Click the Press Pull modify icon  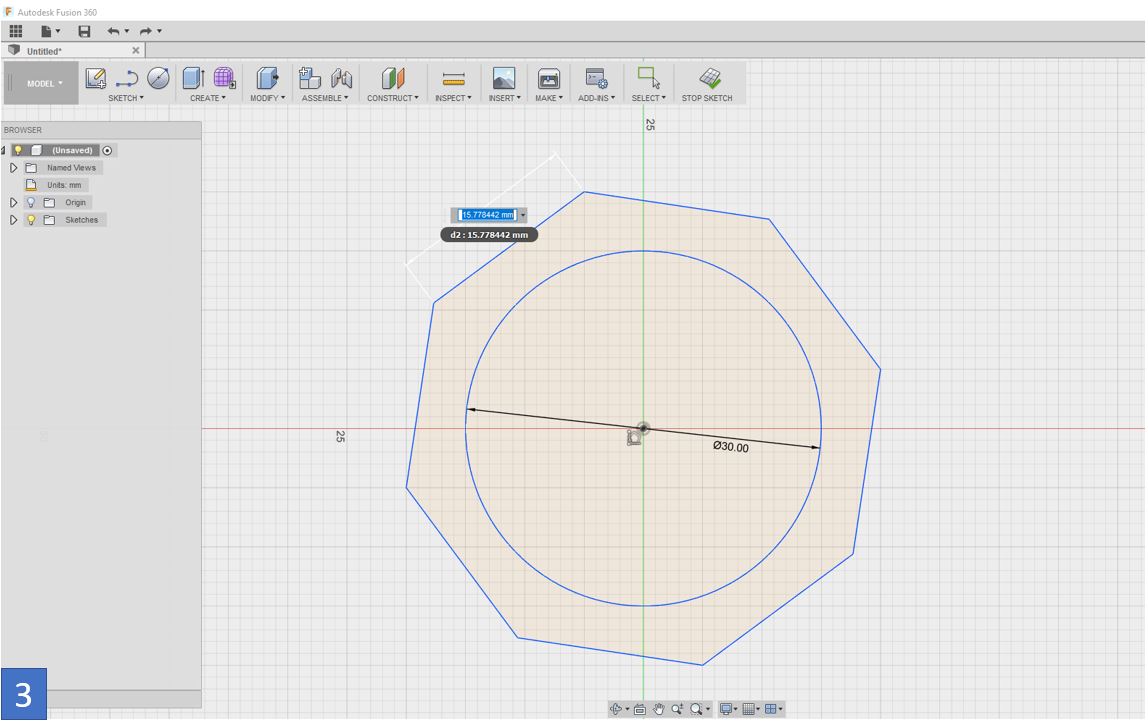267,78
